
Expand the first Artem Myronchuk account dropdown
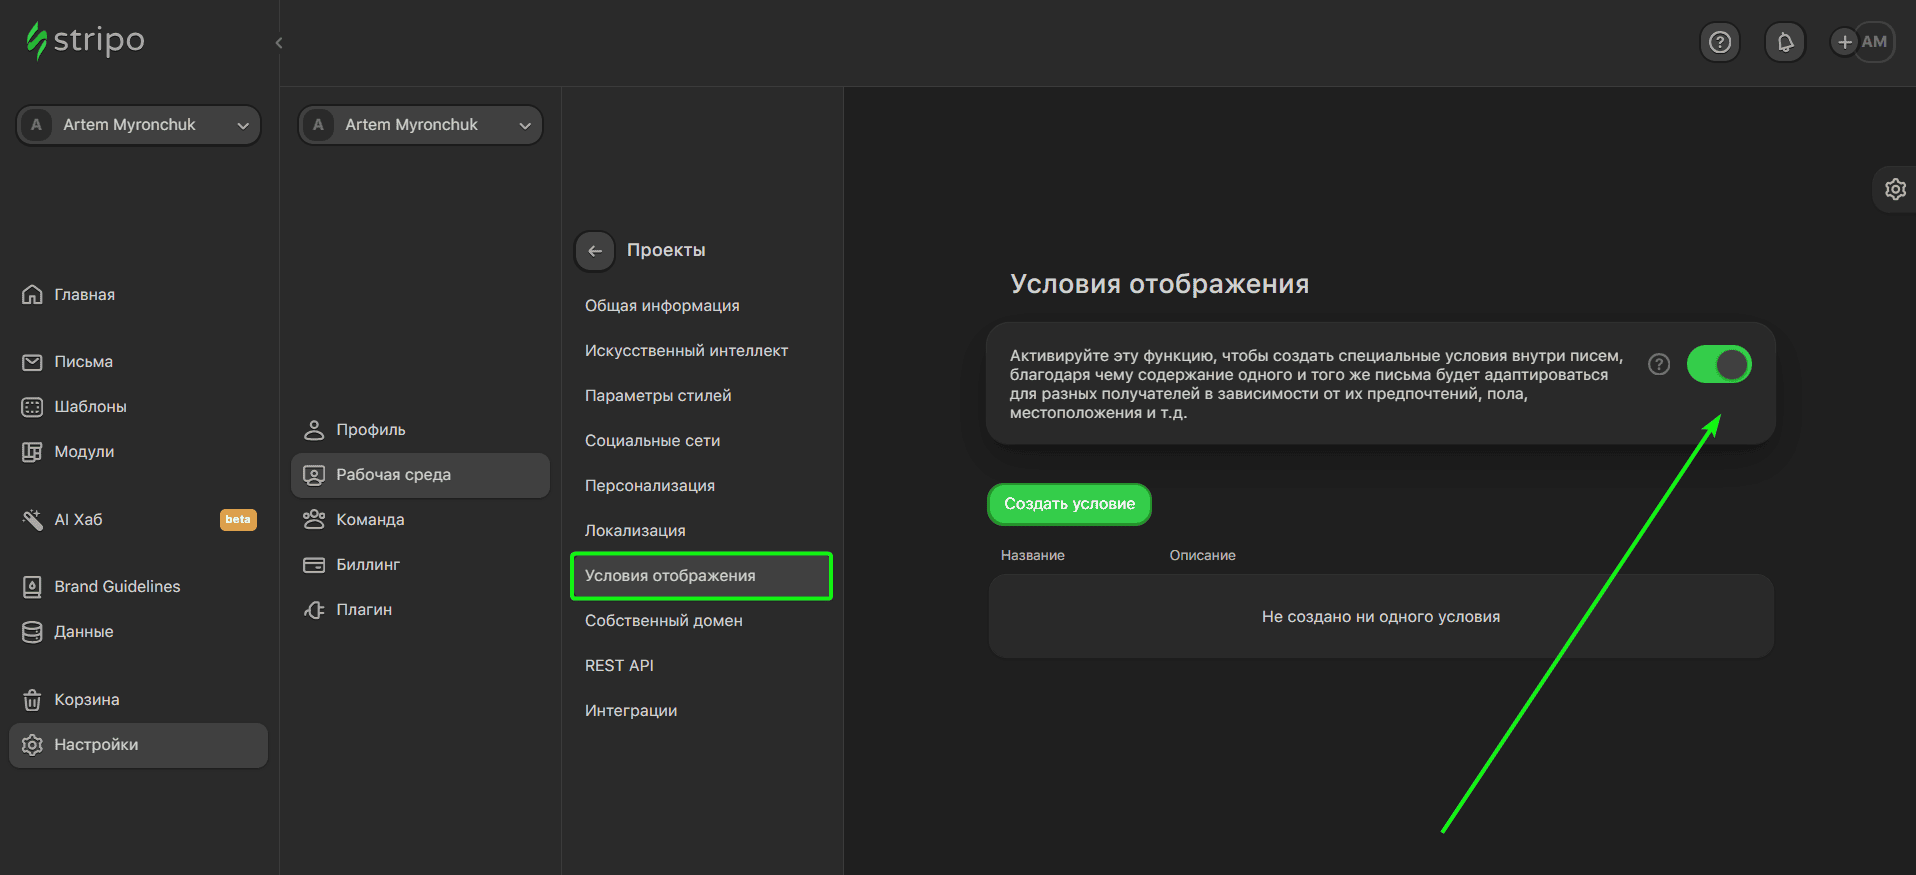click(138, 125)
